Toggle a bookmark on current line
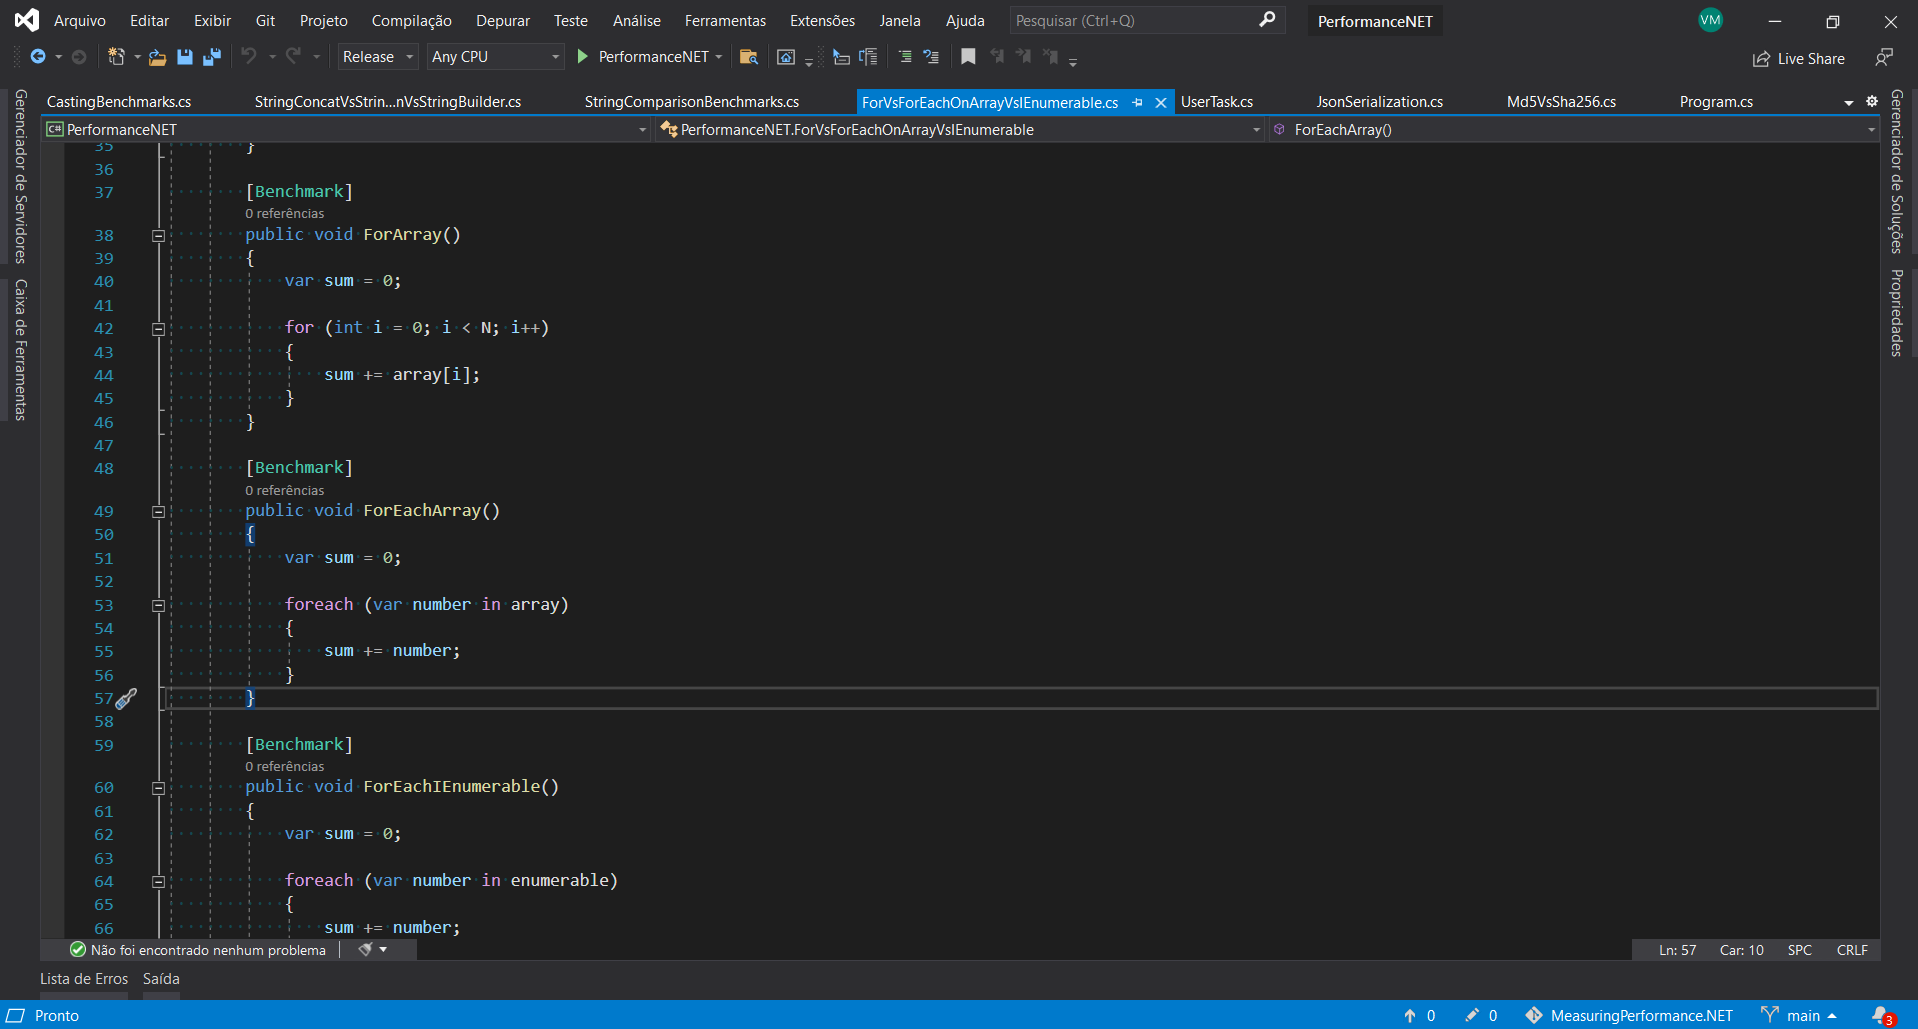This screenshot has width=1918, height=1029. click(x=968, y=57)
